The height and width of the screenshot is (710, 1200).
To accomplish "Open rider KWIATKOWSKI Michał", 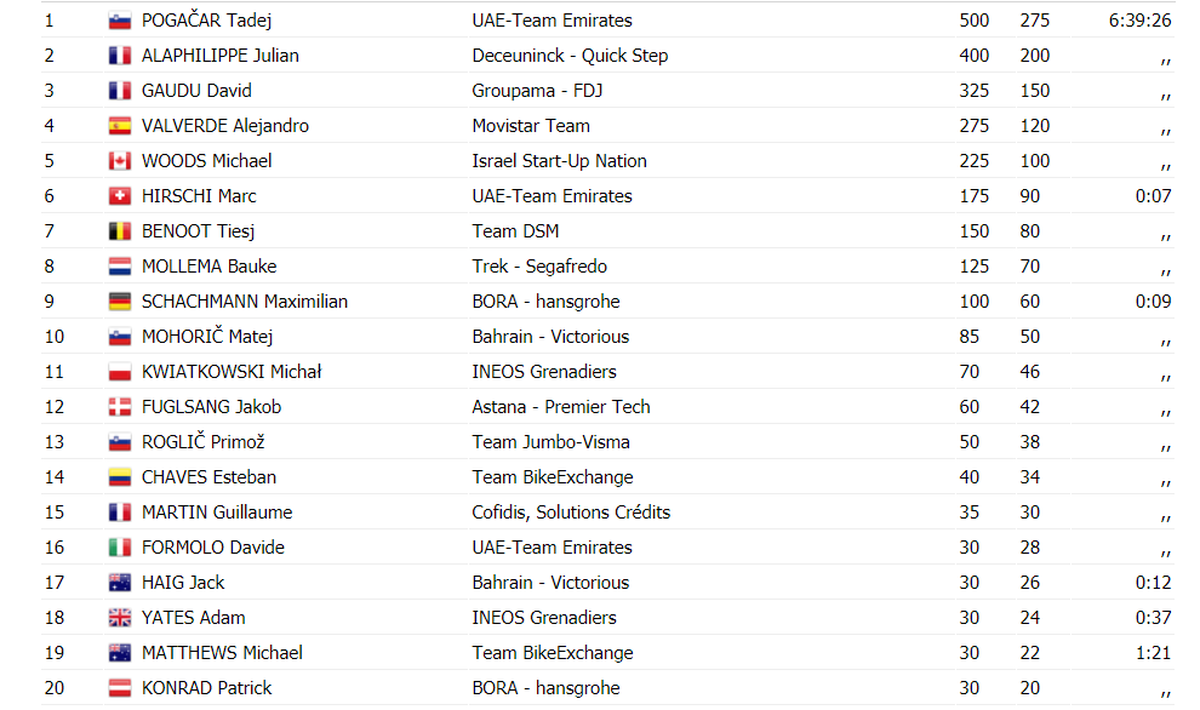I will coord(231,372).
